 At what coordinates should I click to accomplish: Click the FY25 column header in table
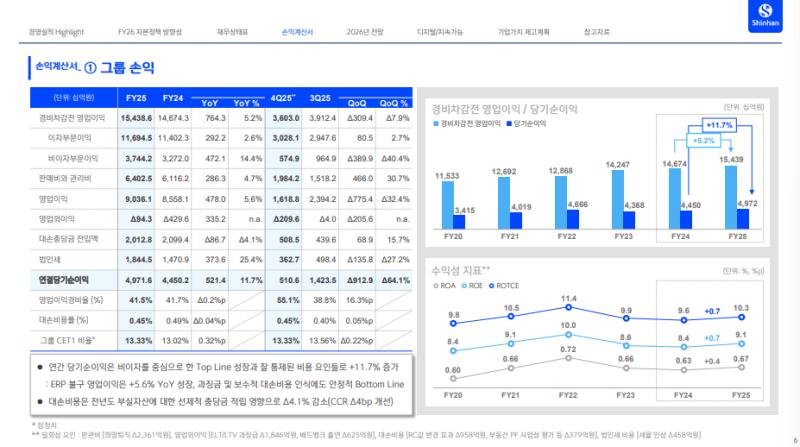point(136,98)
